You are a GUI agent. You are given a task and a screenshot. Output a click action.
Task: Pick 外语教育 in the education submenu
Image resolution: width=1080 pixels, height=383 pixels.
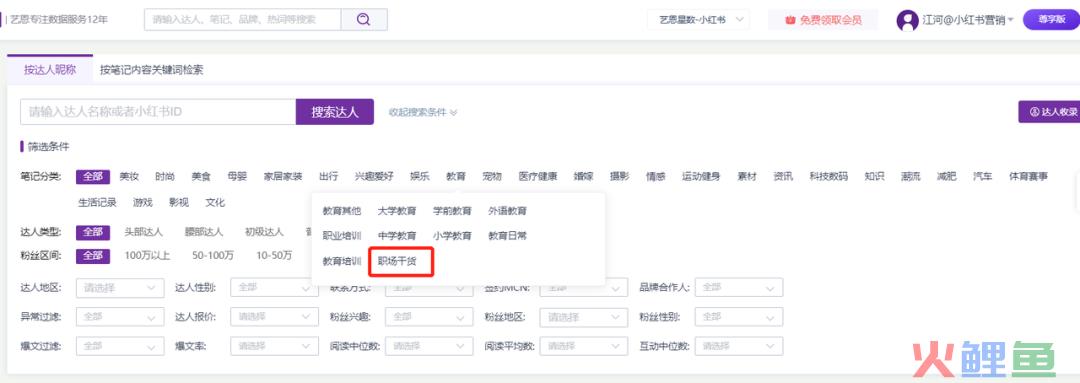pyautogui.click(x=508, y=211)
